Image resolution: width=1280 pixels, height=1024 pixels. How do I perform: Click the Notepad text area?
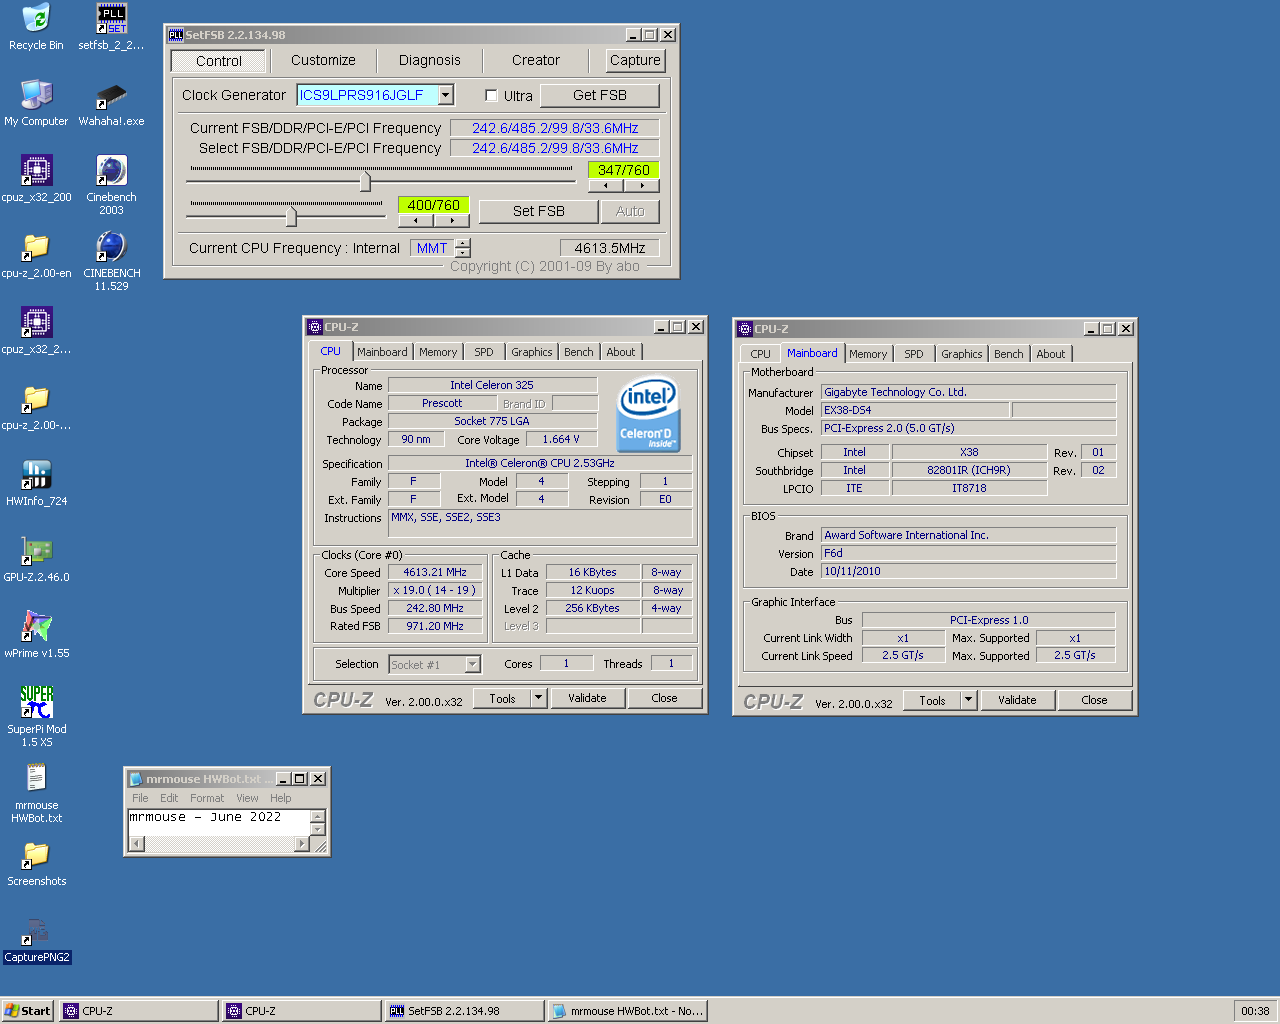tap(218, 822)
